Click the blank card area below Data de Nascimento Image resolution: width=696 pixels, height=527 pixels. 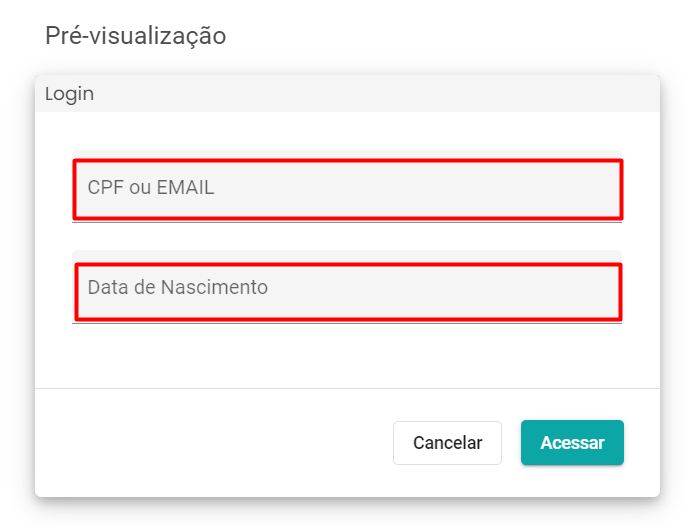[x=347, y=356]
